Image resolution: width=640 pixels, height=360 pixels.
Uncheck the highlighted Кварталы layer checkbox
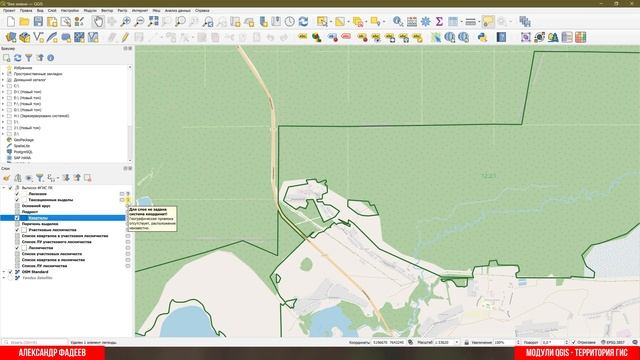17,218
